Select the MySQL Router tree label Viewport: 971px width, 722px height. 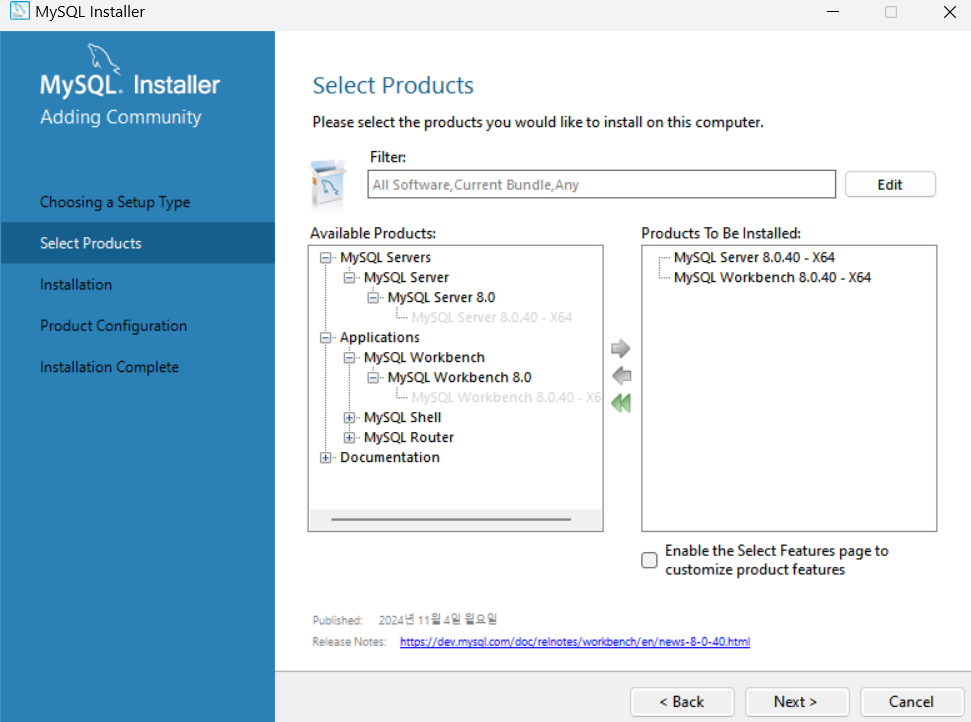click(x=409, y=437)
